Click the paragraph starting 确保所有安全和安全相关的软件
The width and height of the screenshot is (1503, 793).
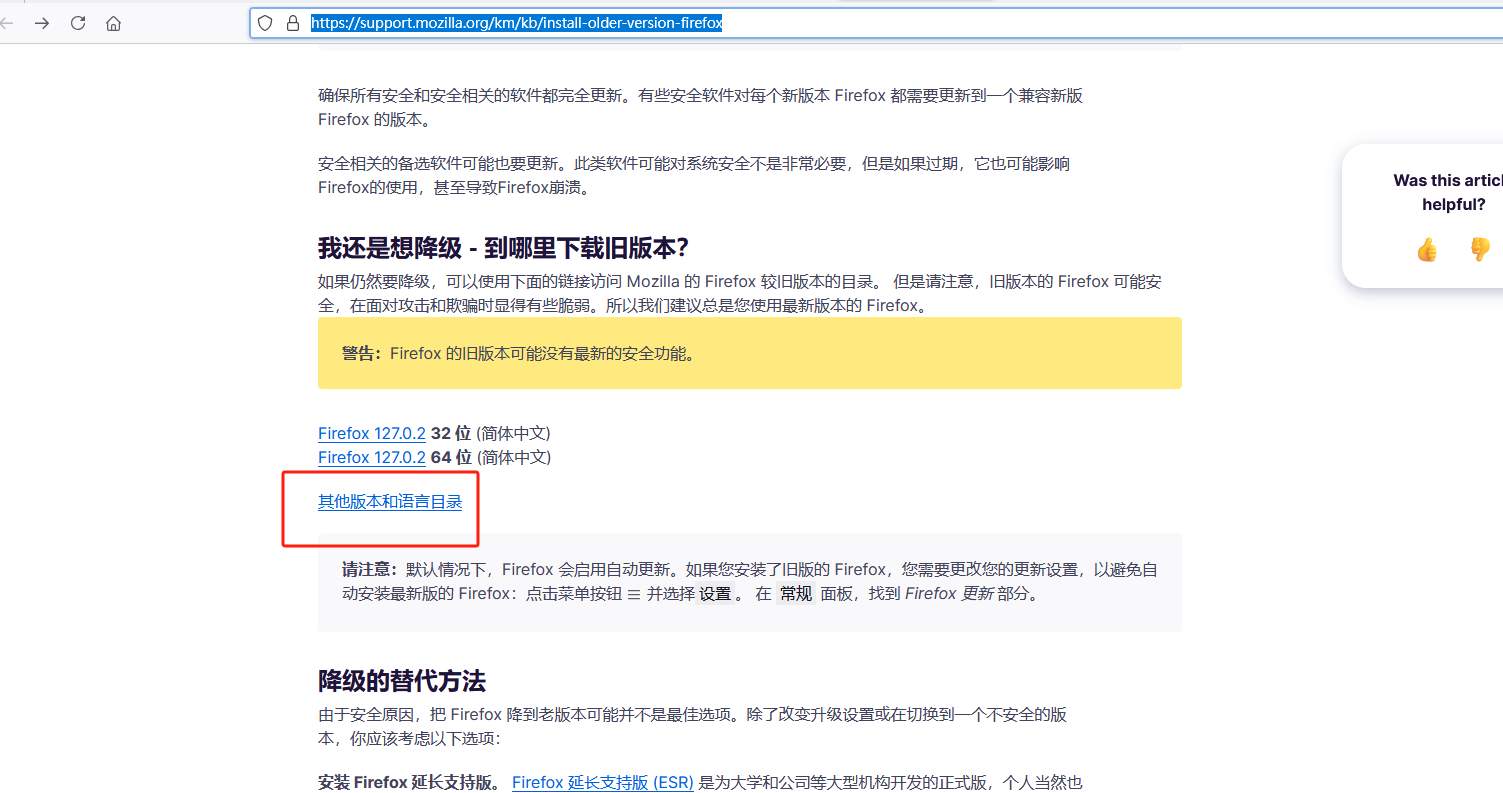(x=700, y=108)
